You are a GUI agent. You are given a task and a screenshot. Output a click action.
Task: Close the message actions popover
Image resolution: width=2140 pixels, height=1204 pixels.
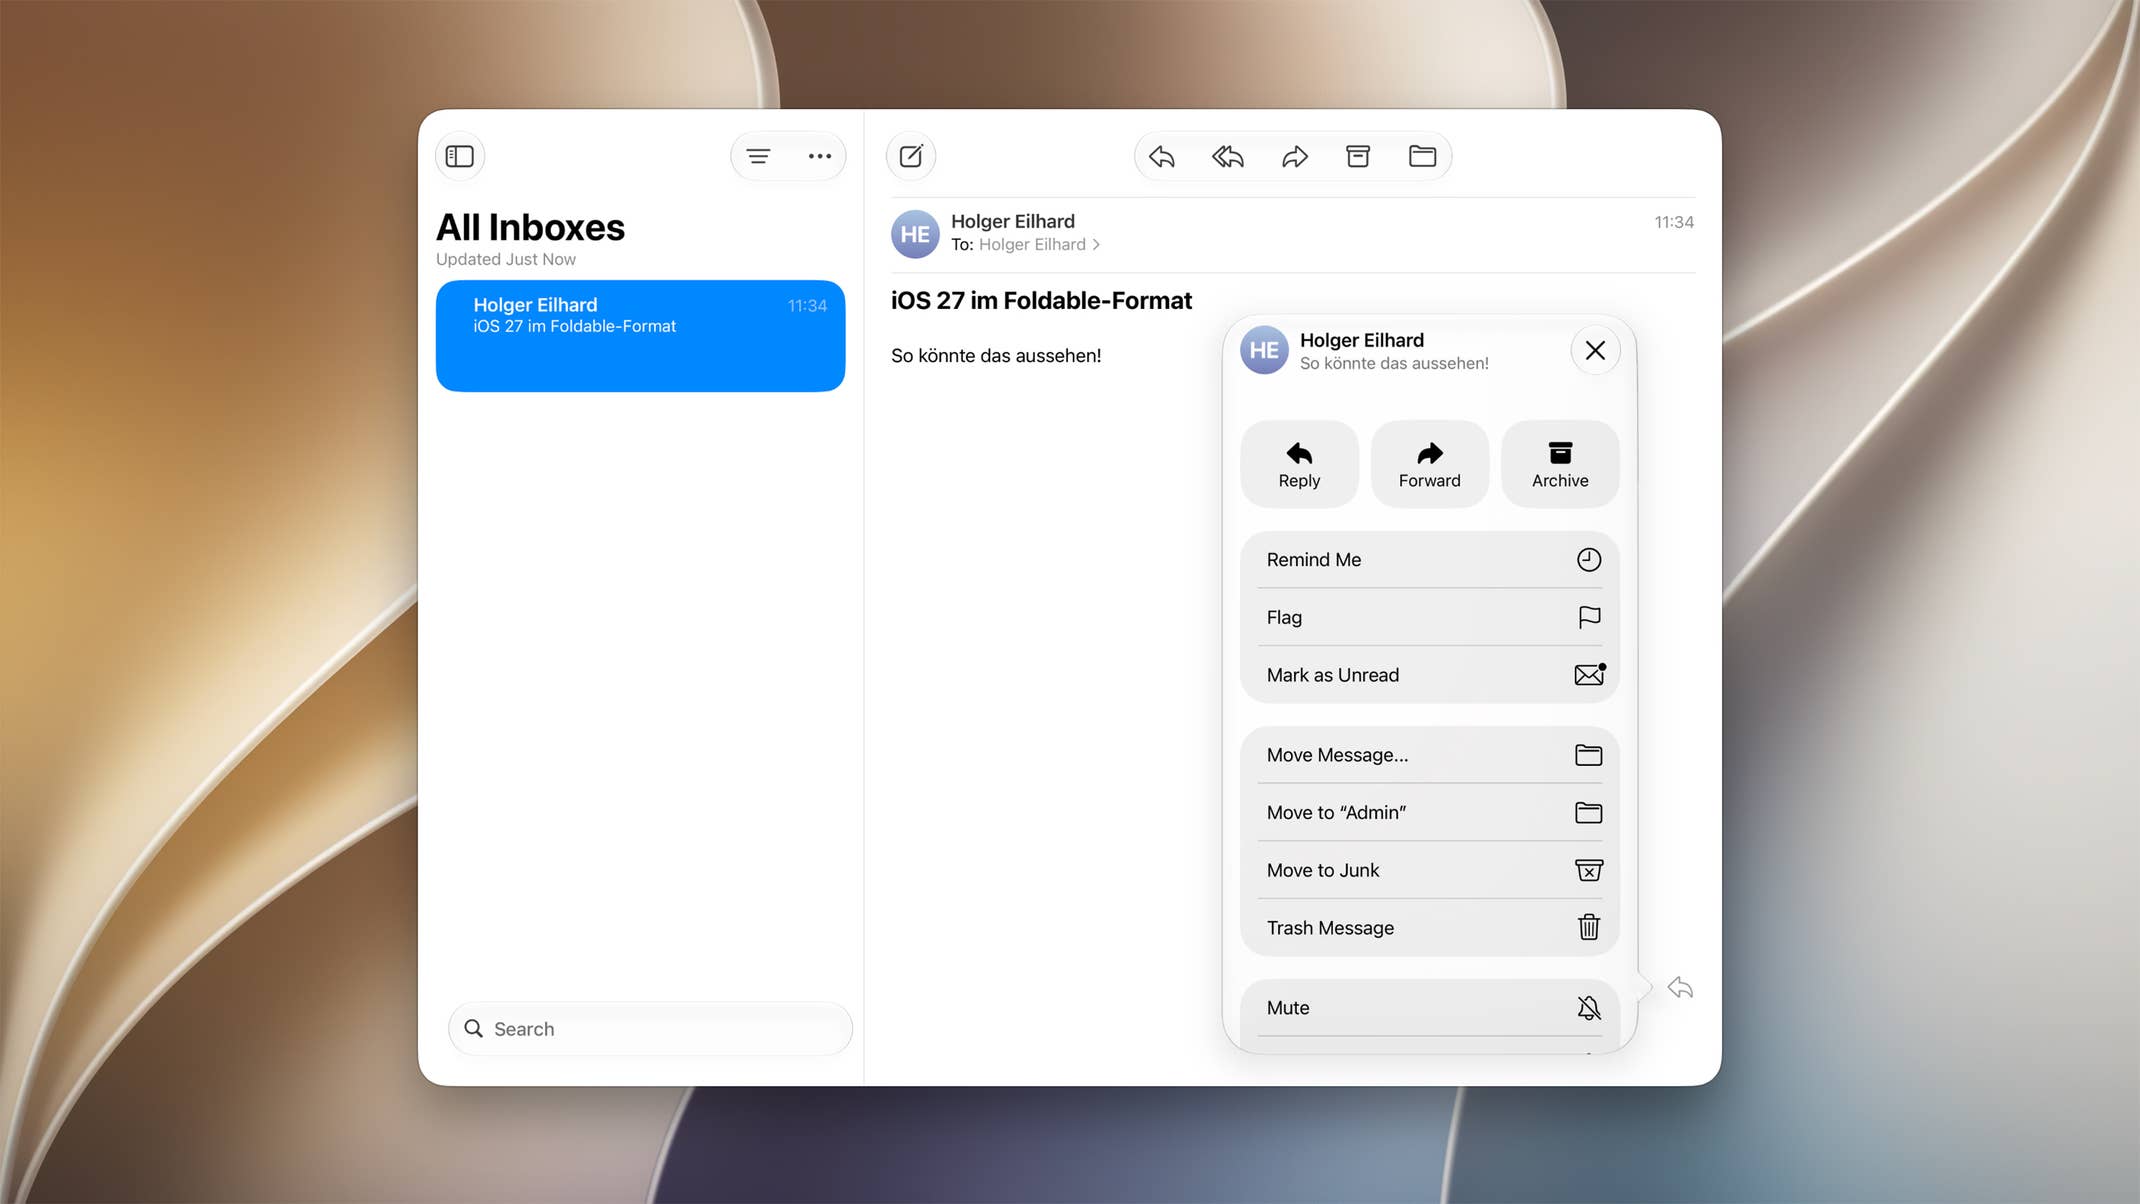pyautogui.click(x=1595, y=350)
